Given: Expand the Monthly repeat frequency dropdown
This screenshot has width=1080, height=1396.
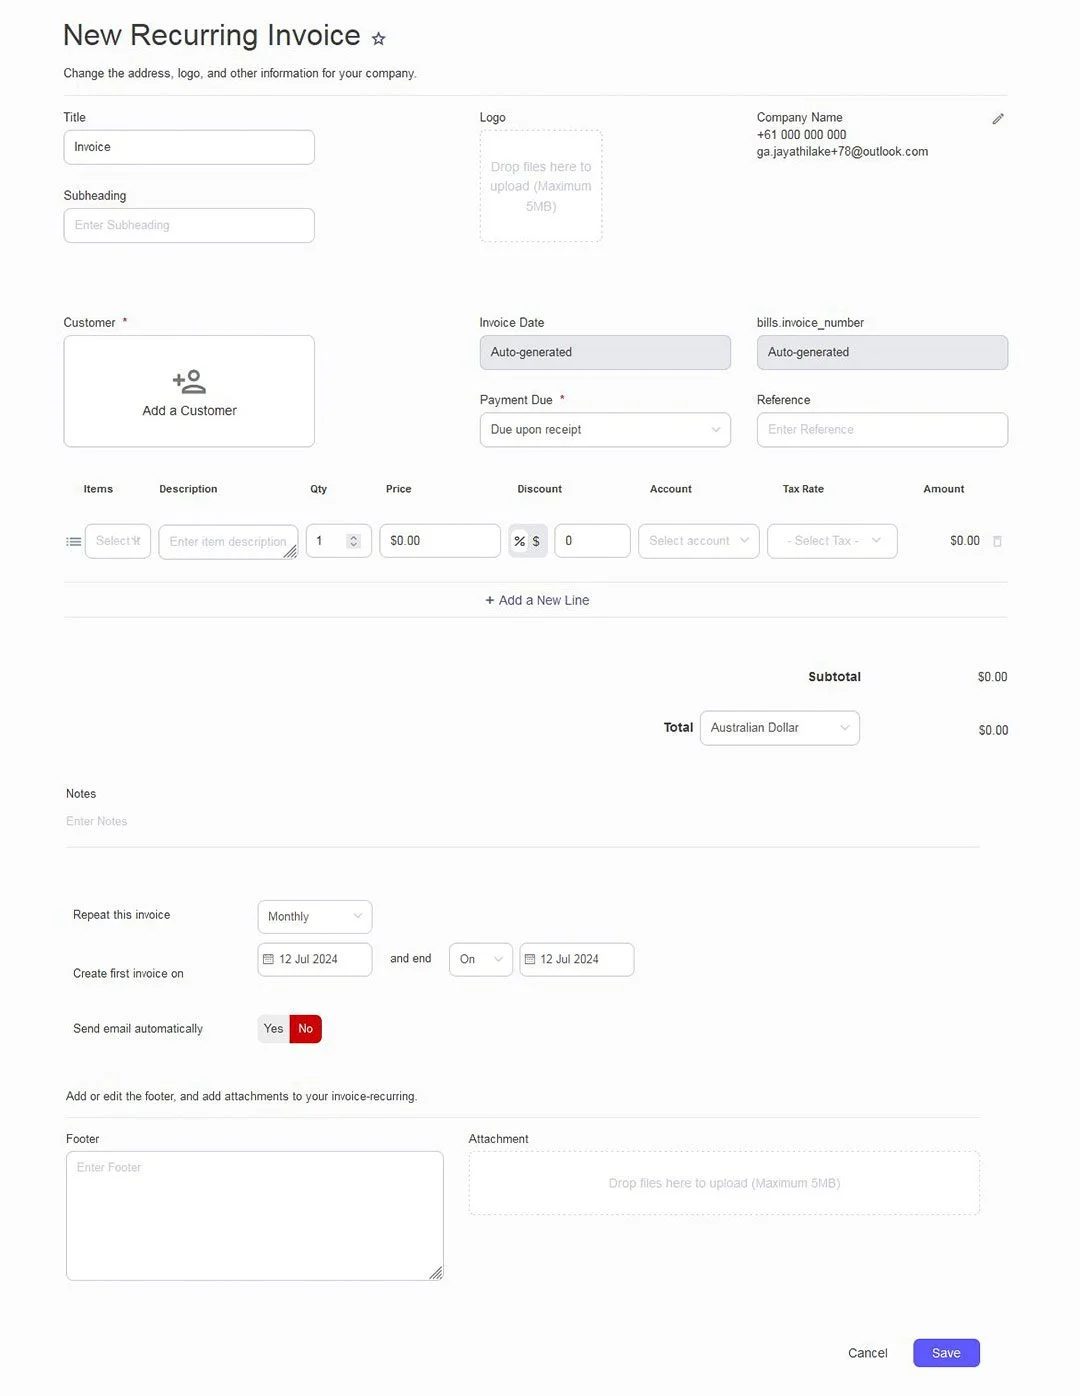Looking at the screenshot, I should tap(314, 917).
